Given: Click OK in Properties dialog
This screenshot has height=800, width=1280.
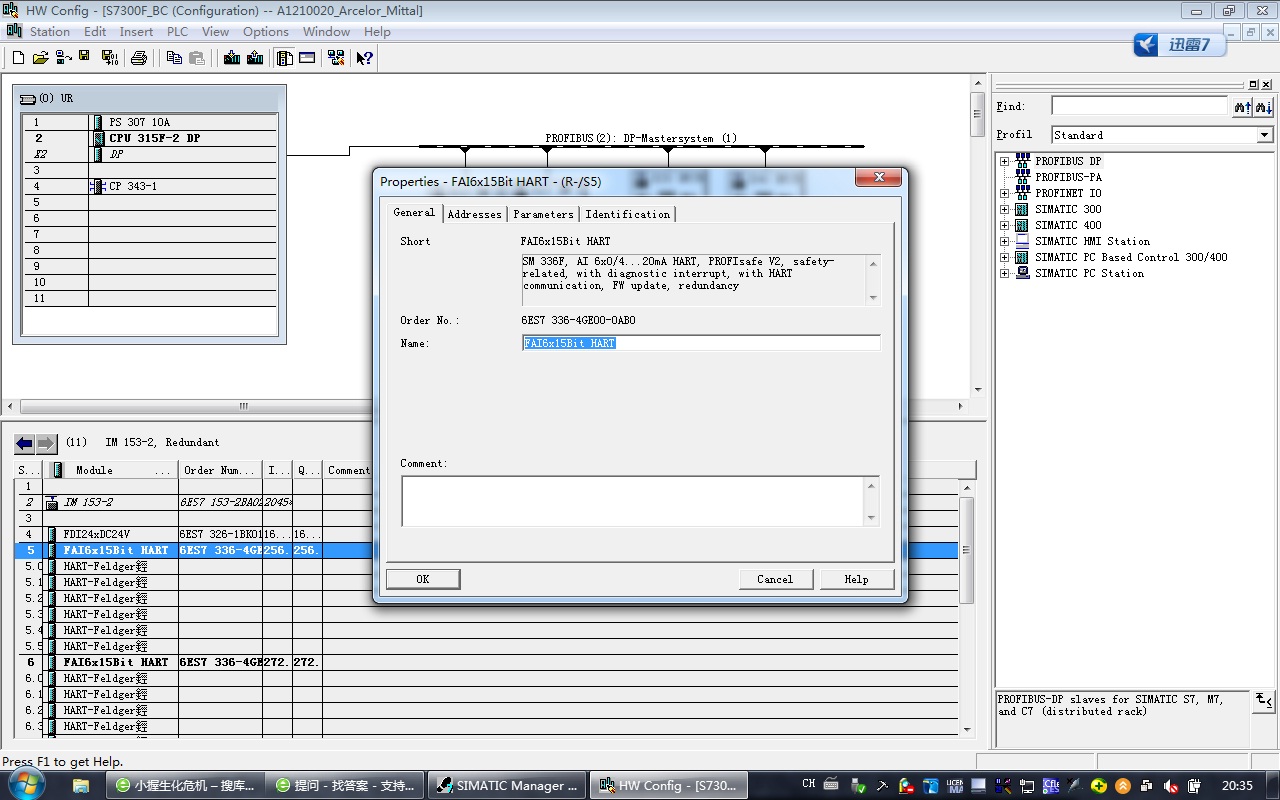Looking at the screenshot, I should 423,579.
